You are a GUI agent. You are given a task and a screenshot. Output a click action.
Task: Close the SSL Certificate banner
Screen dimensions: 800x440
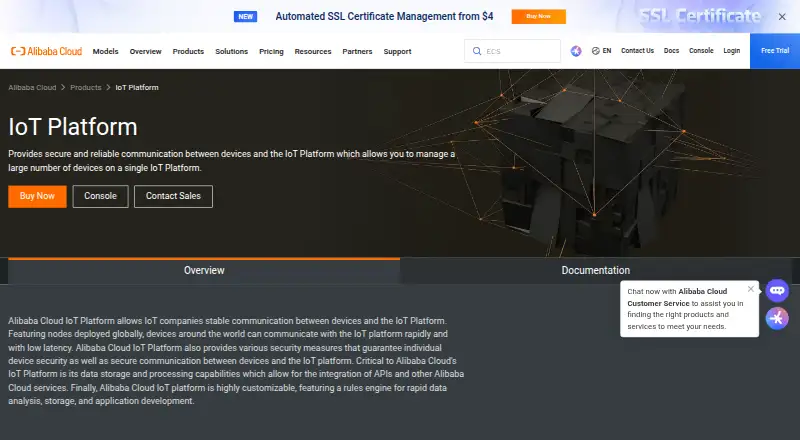click(x=782, y=17)
